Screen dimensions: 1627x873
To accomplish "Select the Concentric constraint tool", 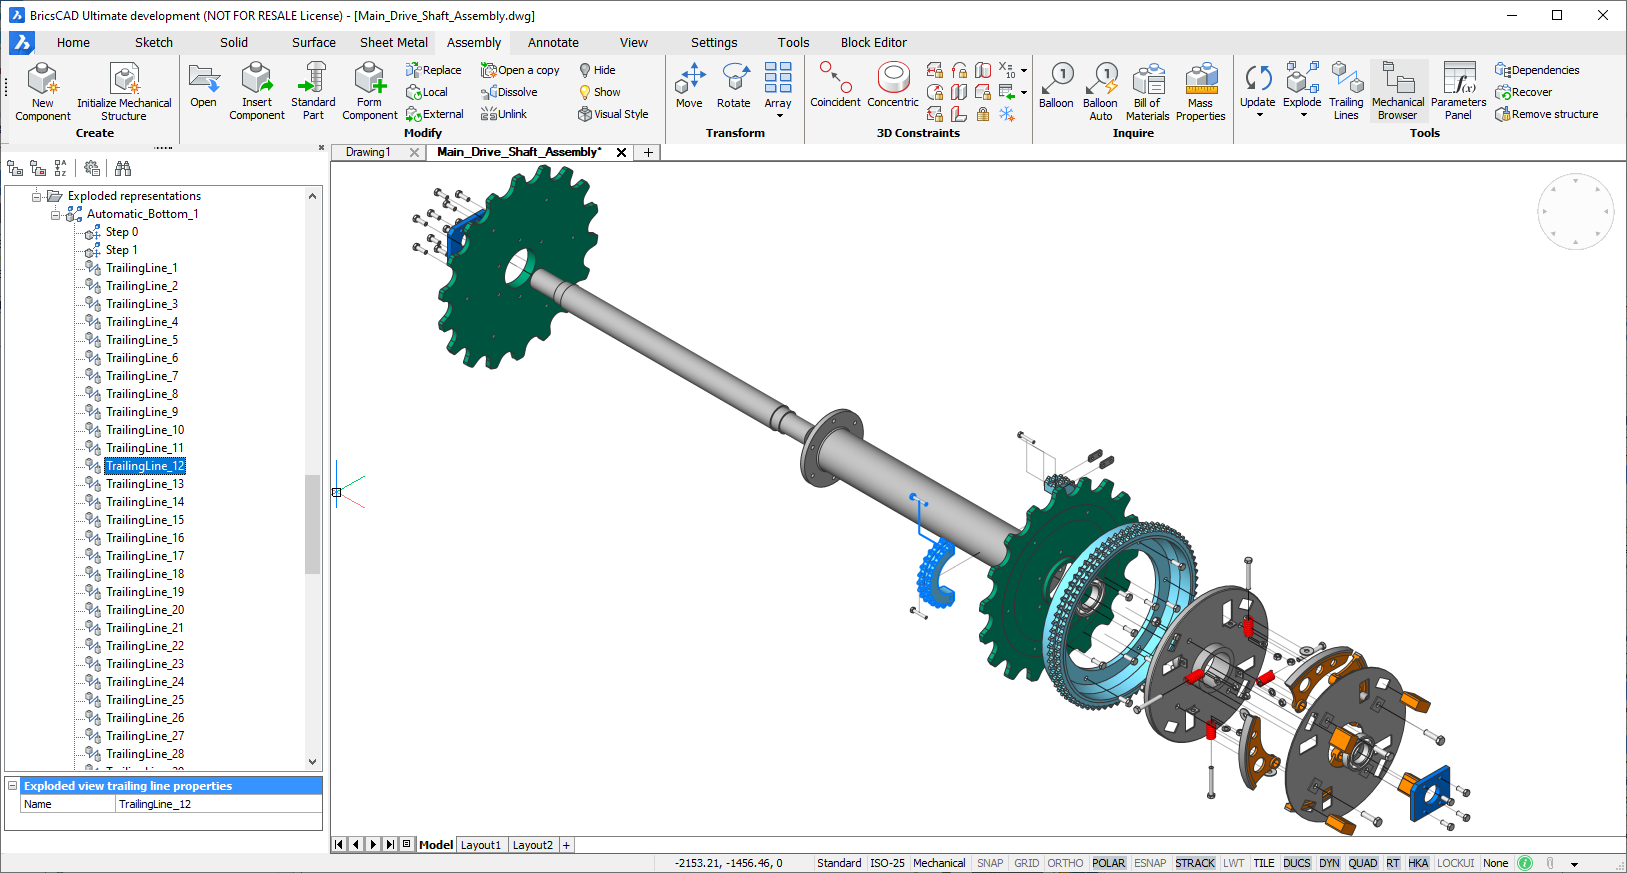I will (x=893, y=80).
